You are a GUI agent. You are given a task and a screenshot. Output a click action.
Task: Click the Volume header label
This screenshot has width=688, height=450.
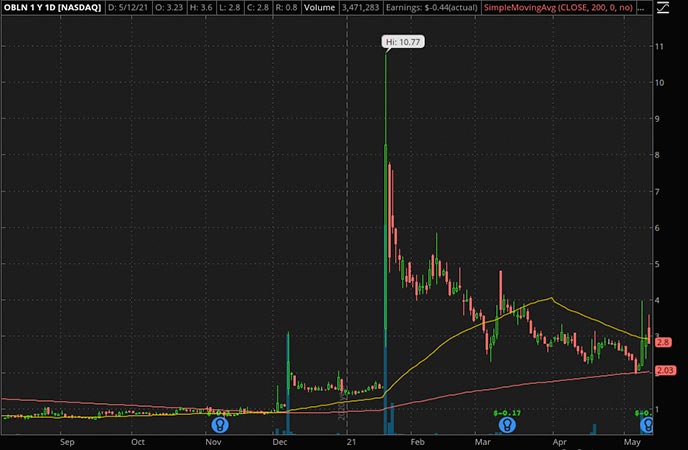[x=319, y=7]
